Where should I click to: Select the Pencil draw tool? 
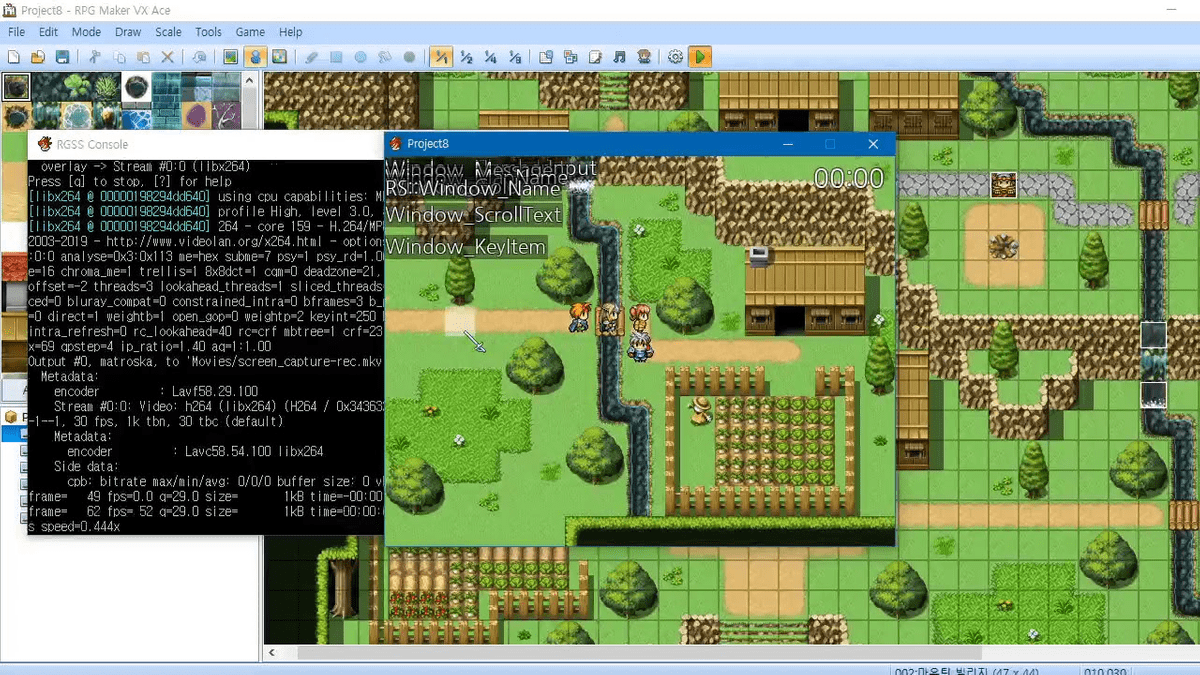click(x=311, y=57)
